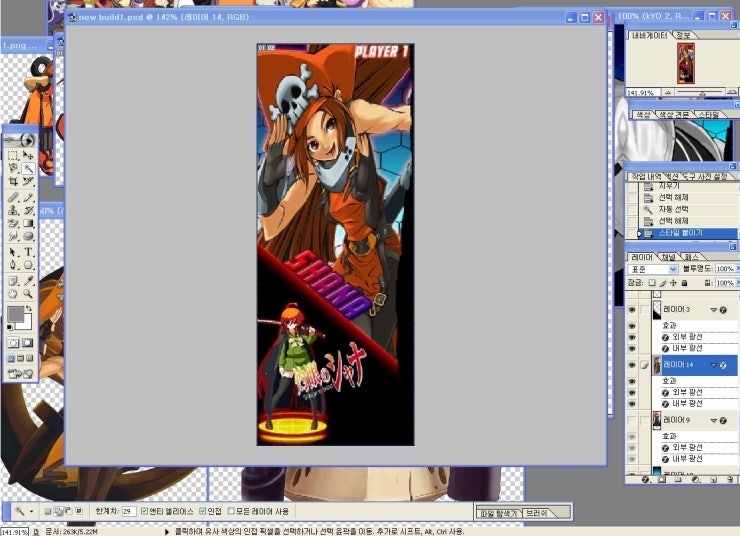The width and height of the screenshot is (740, 536).
Task: Select the Path Selection tool
Action: pos(13,252)
